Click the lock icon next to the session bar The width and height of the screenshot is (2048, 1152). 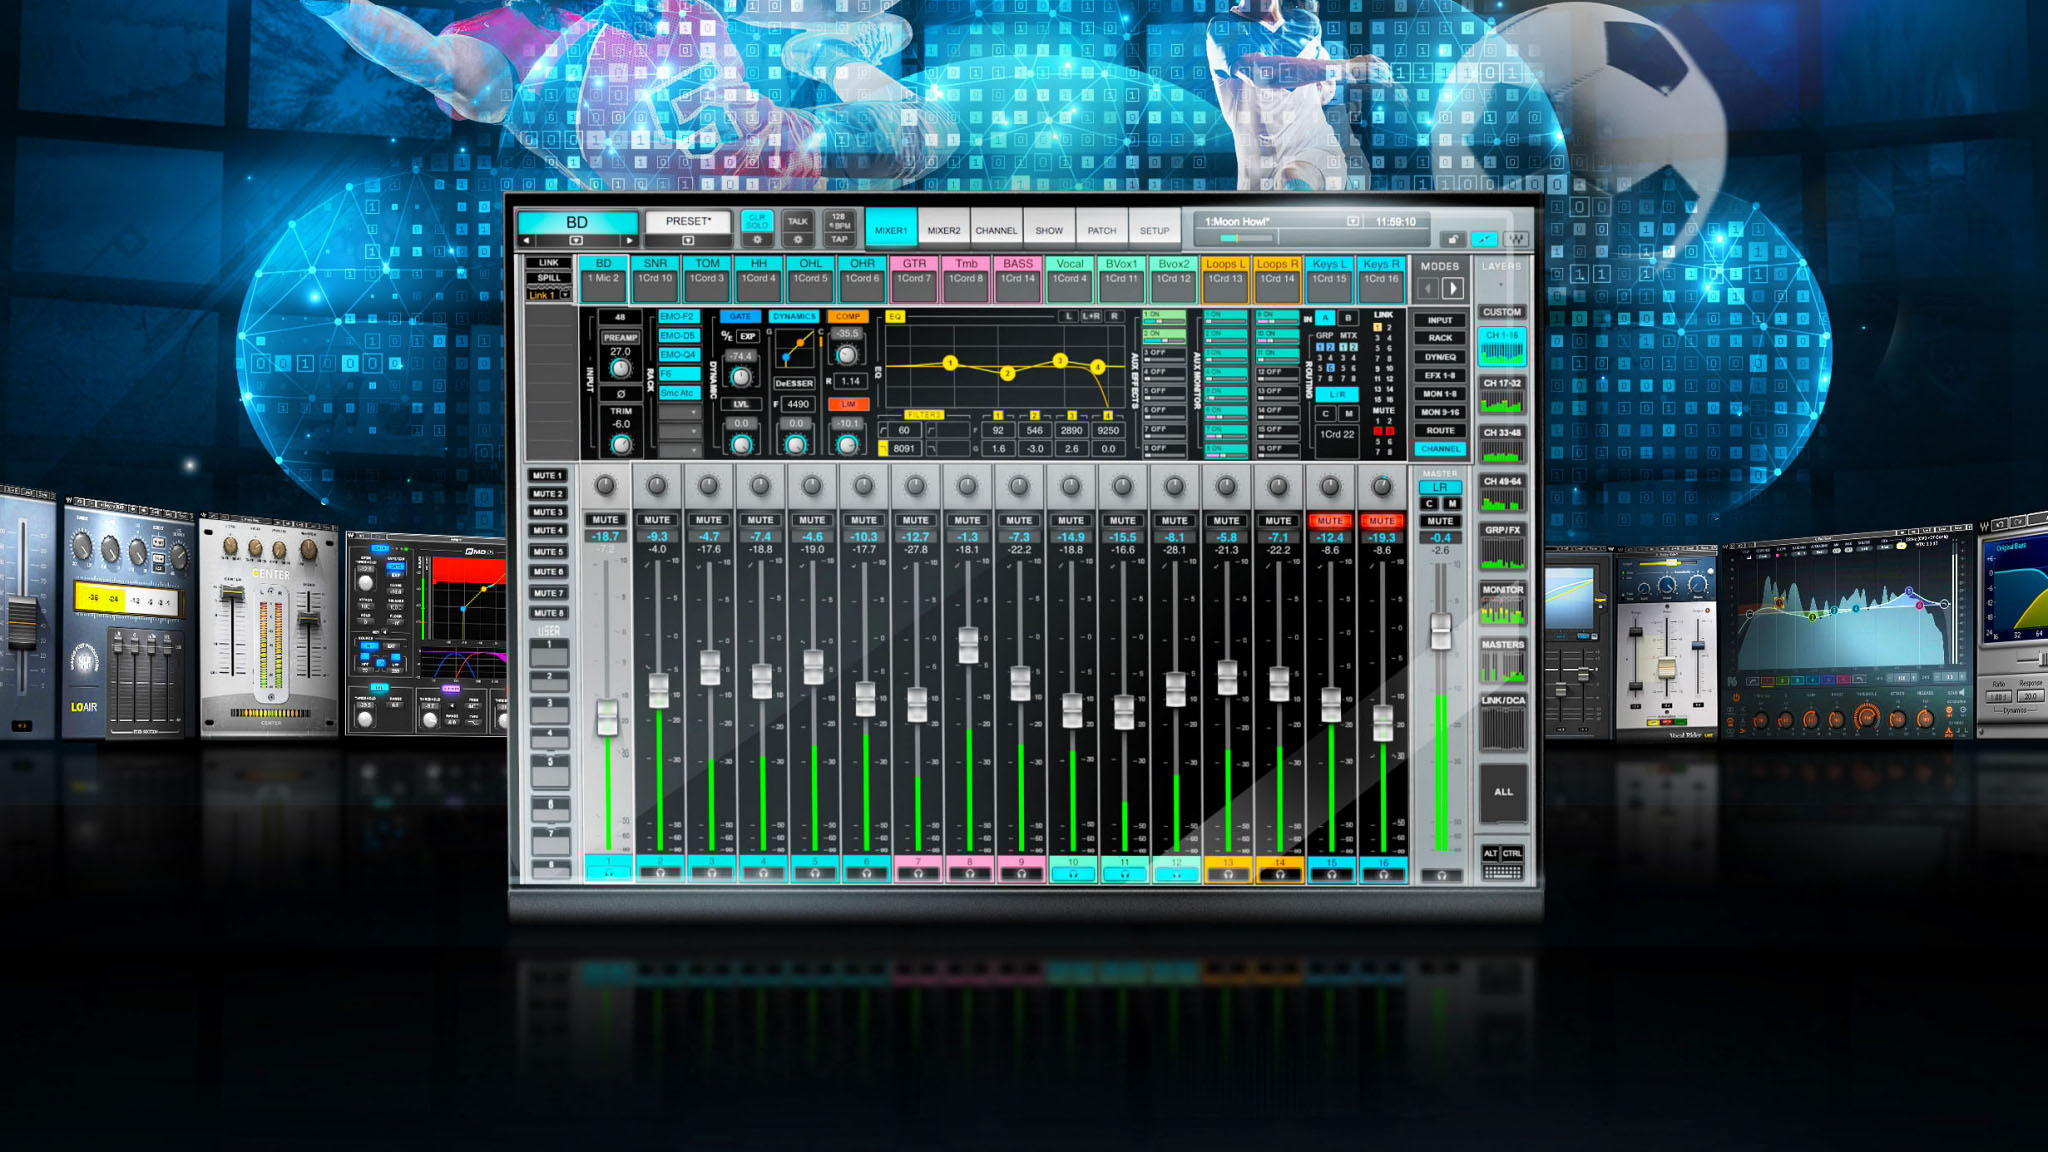(1452, 239)
